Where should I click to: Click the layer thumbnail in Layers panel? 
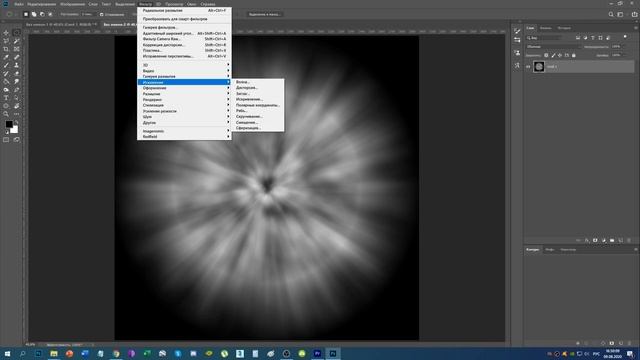tap(539, 67)
